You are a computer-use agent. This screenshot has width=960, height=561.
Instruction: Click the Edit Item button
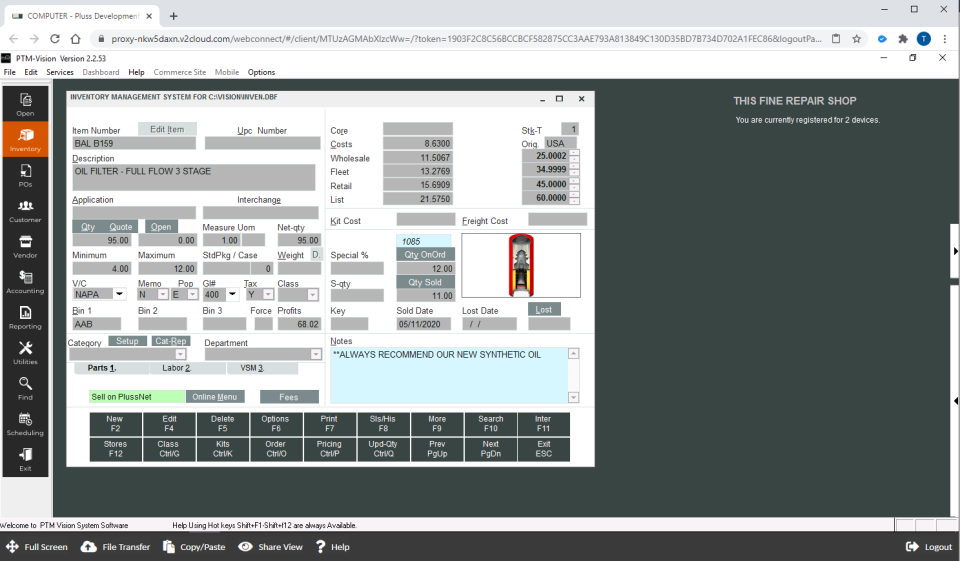(x=167, y=129)
